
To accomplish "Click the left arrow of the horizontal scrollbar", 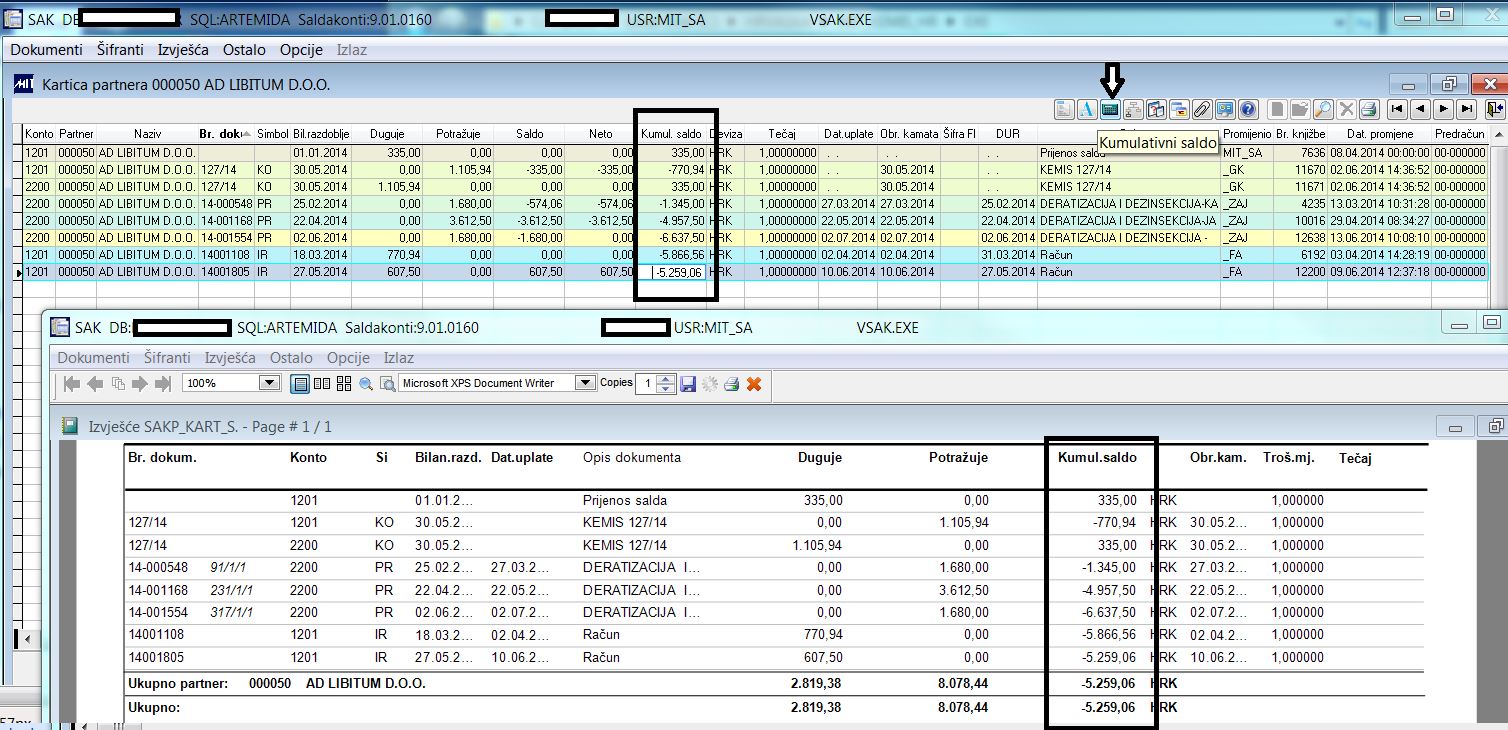I will point(27,638).
